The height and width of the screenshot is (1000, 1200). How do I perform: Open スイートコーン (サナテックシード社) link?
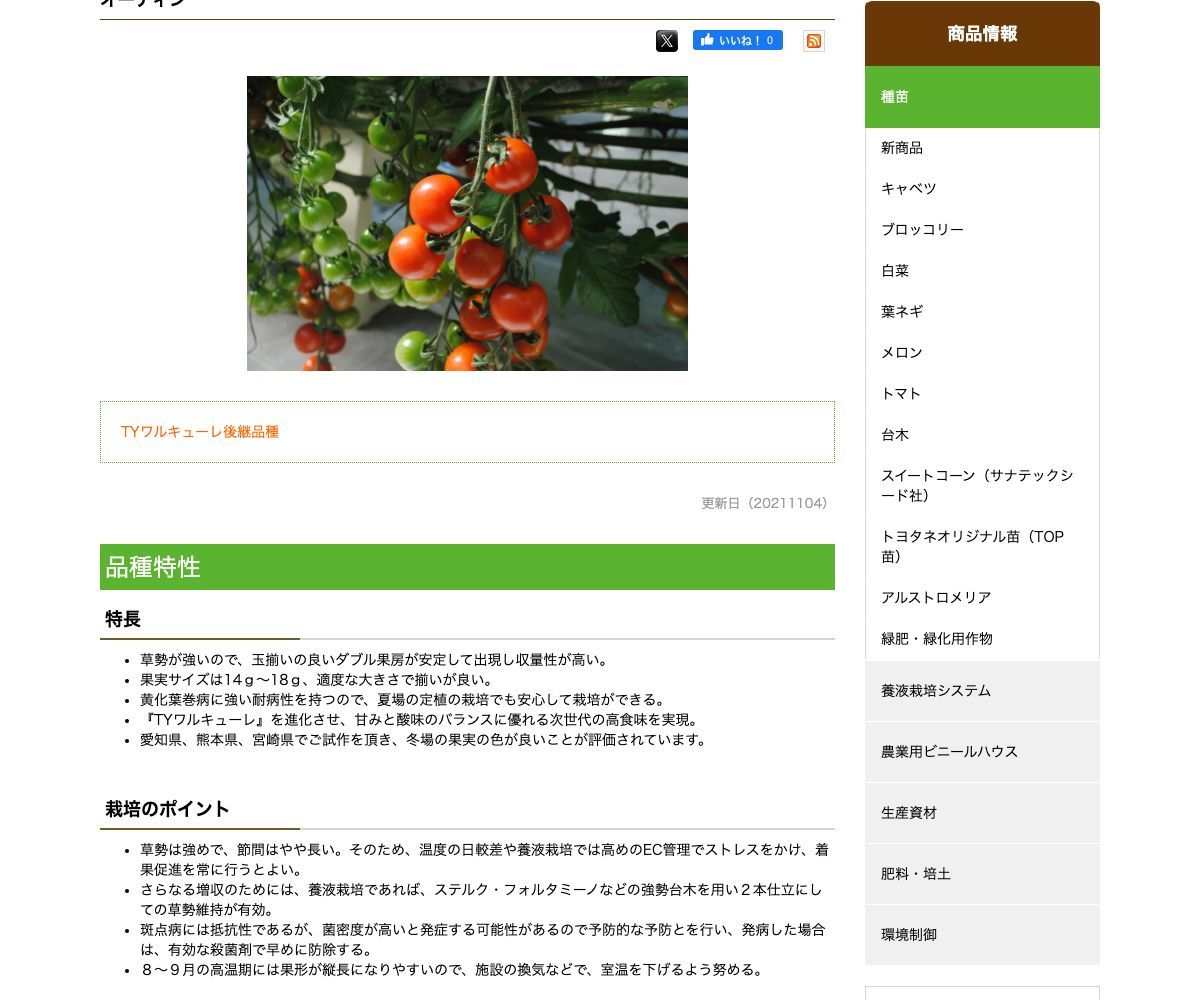pos(976,486)
